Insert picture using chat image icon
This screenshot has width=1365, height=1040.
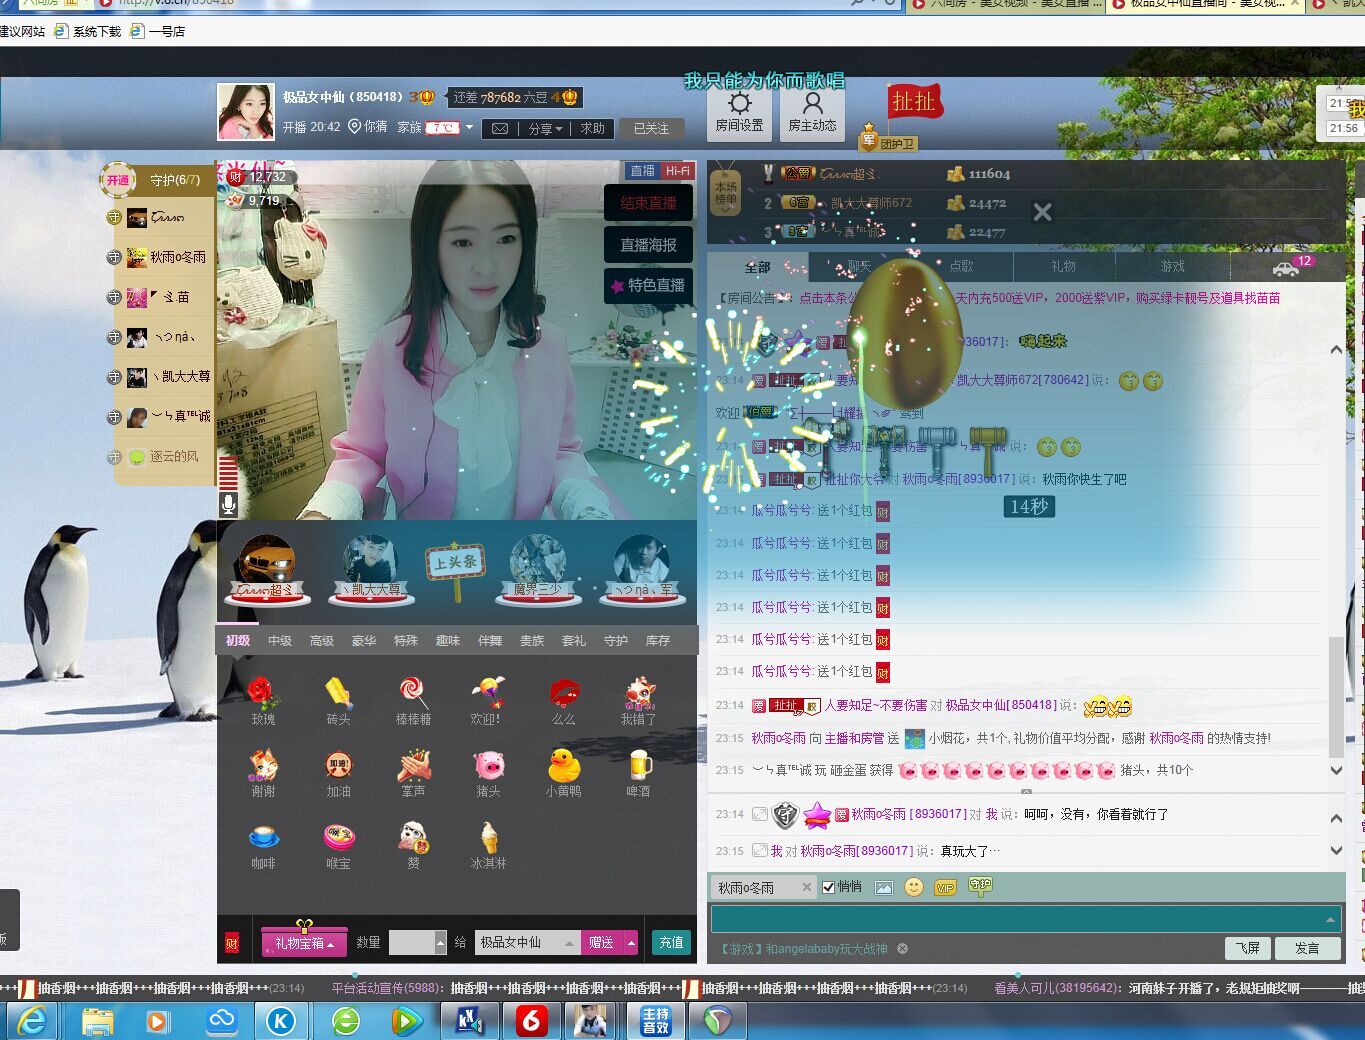click(x=883, y=887)
